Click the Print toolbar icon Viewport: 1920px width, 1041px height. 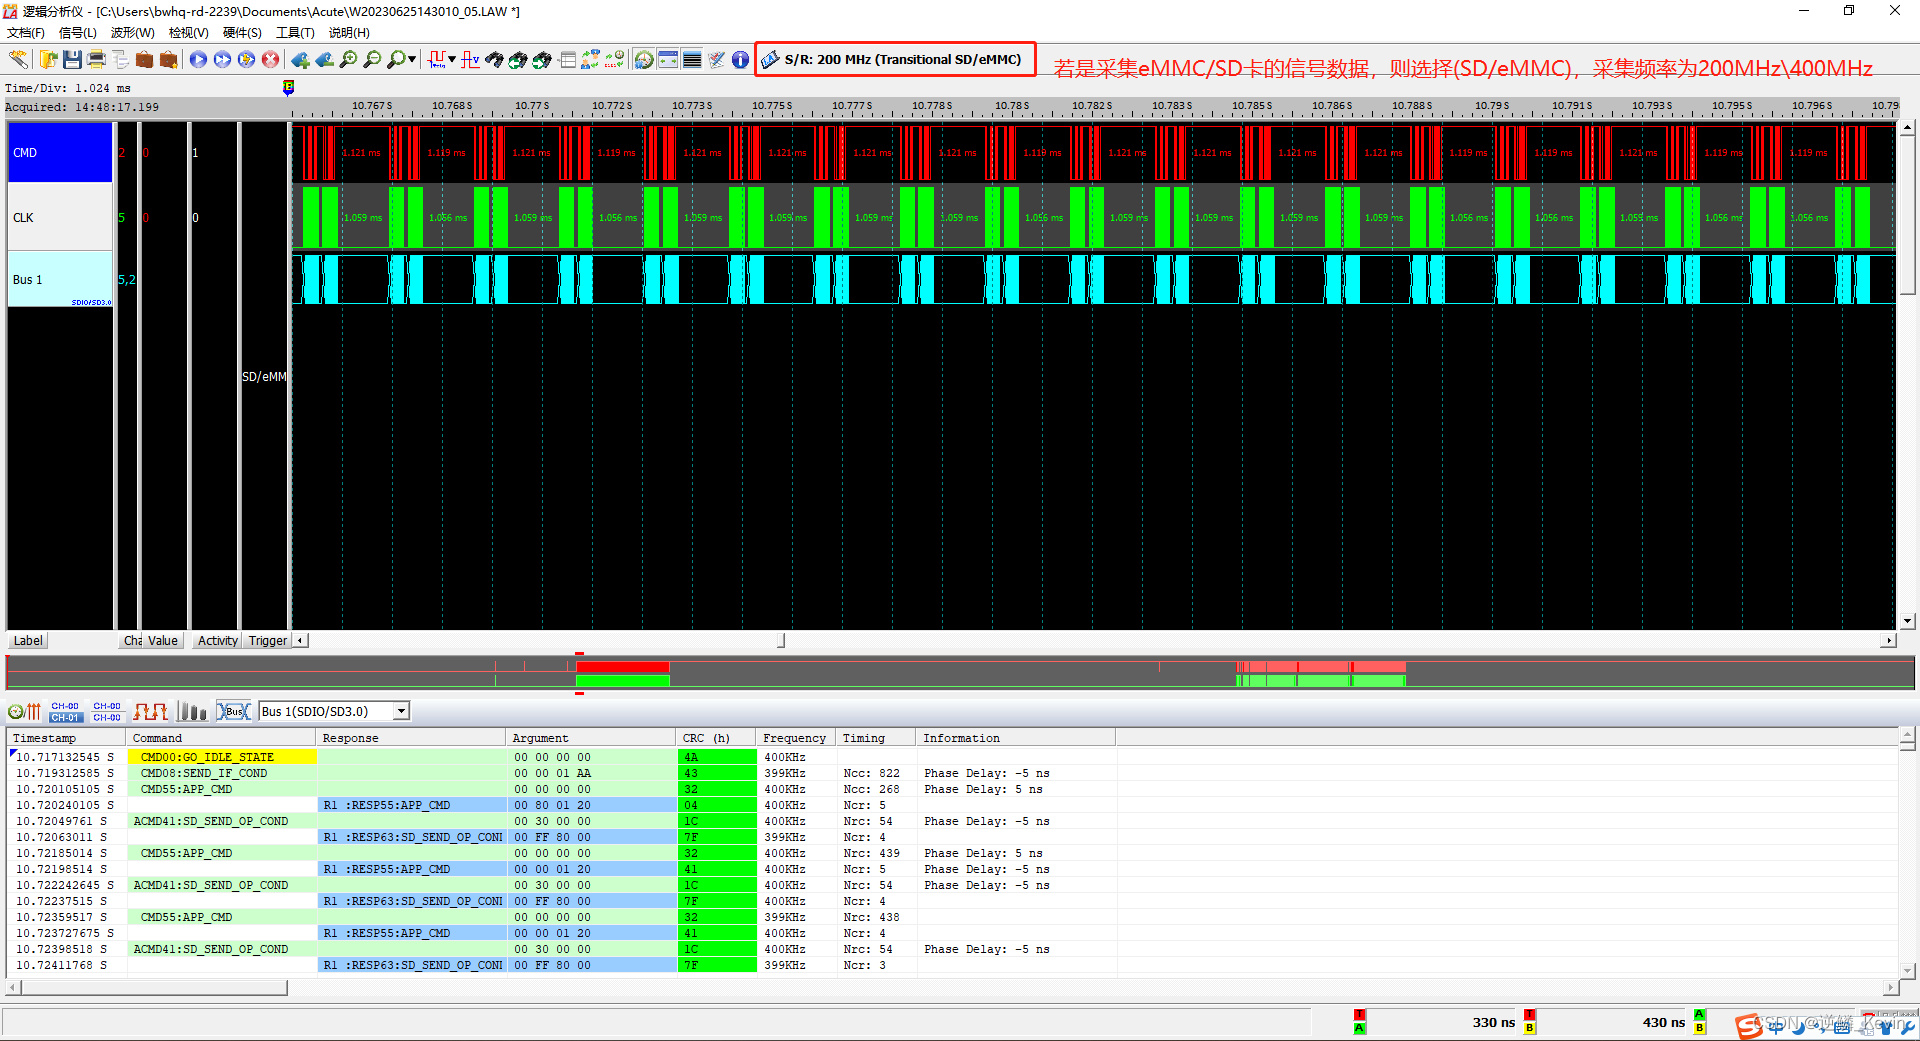(x=96, y=60)
